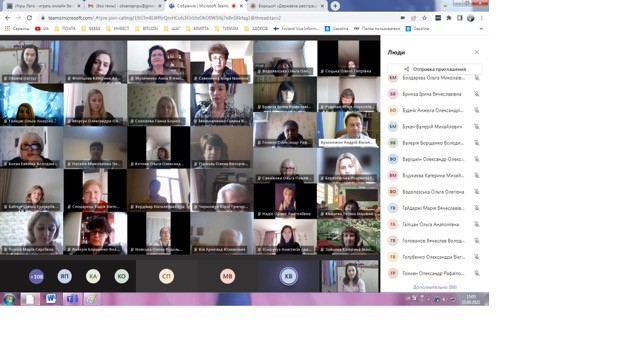Viewport: 640px width, 363px height.
Task: Click the teams.microsoft.com address bar
Action: (220, 18)
